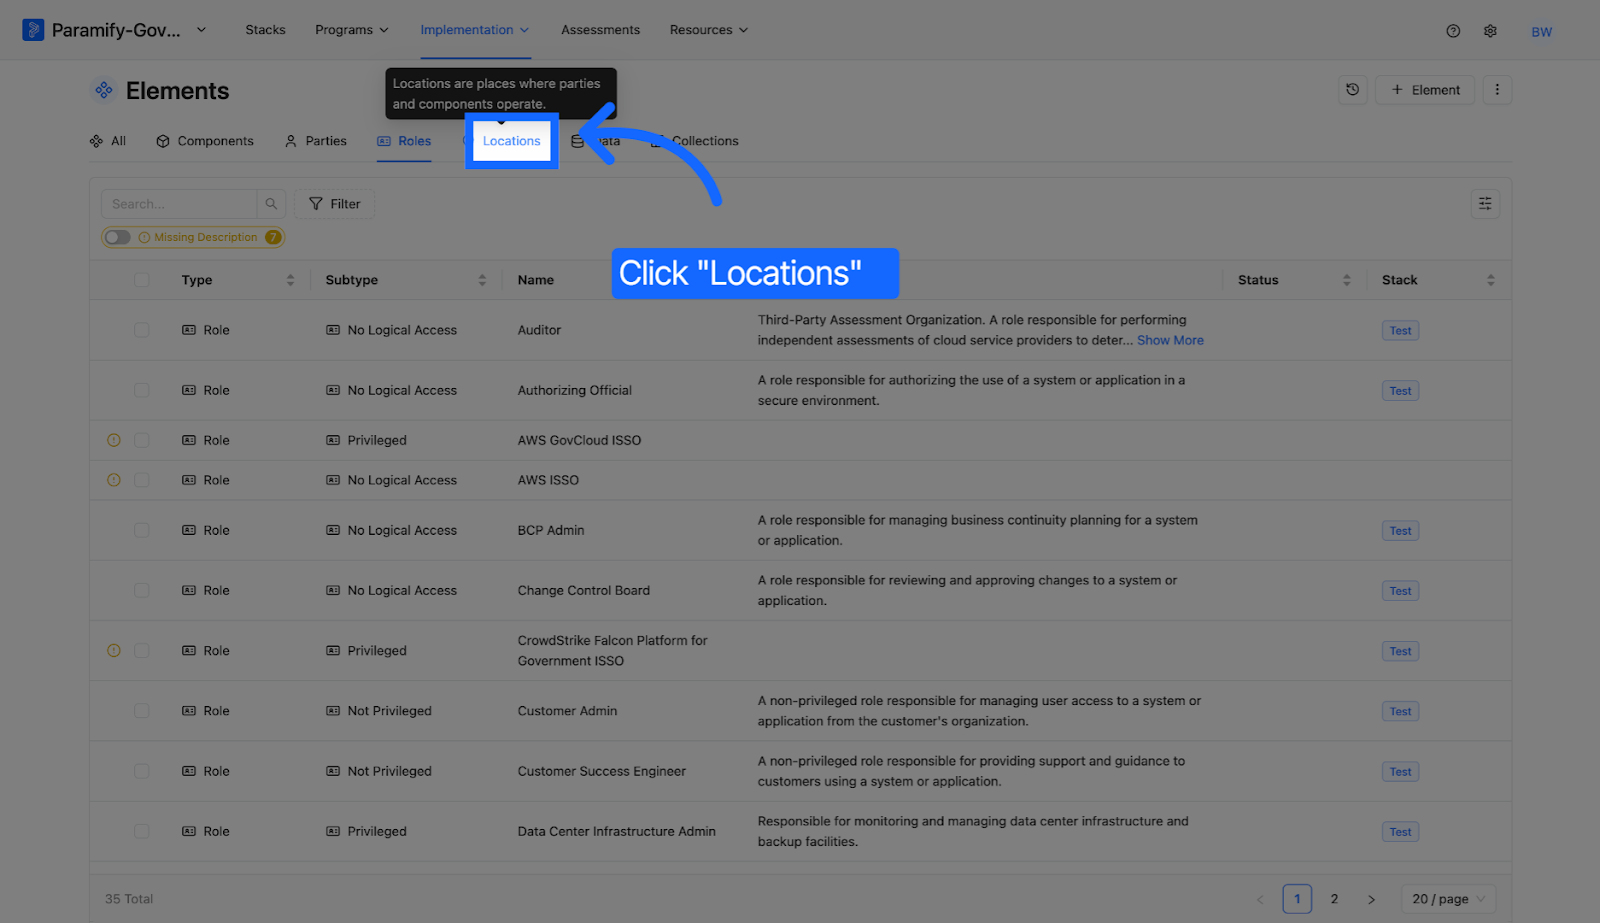This screenshot has width=1600, height=923.
Task: Click Test tag for Customer Success Engineer
Action: pyautogui.click(x=1400, y=772)
